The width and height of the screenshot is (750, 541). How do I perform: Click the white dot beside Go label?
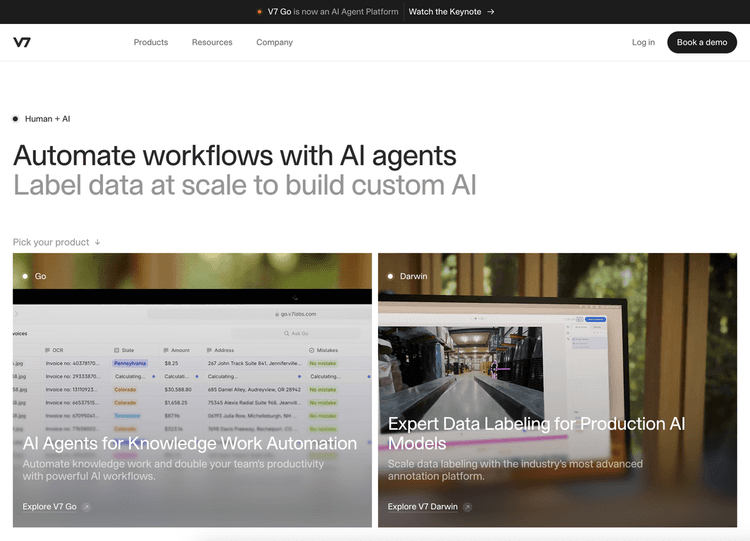pyautogui.click(x=25, y=276)
